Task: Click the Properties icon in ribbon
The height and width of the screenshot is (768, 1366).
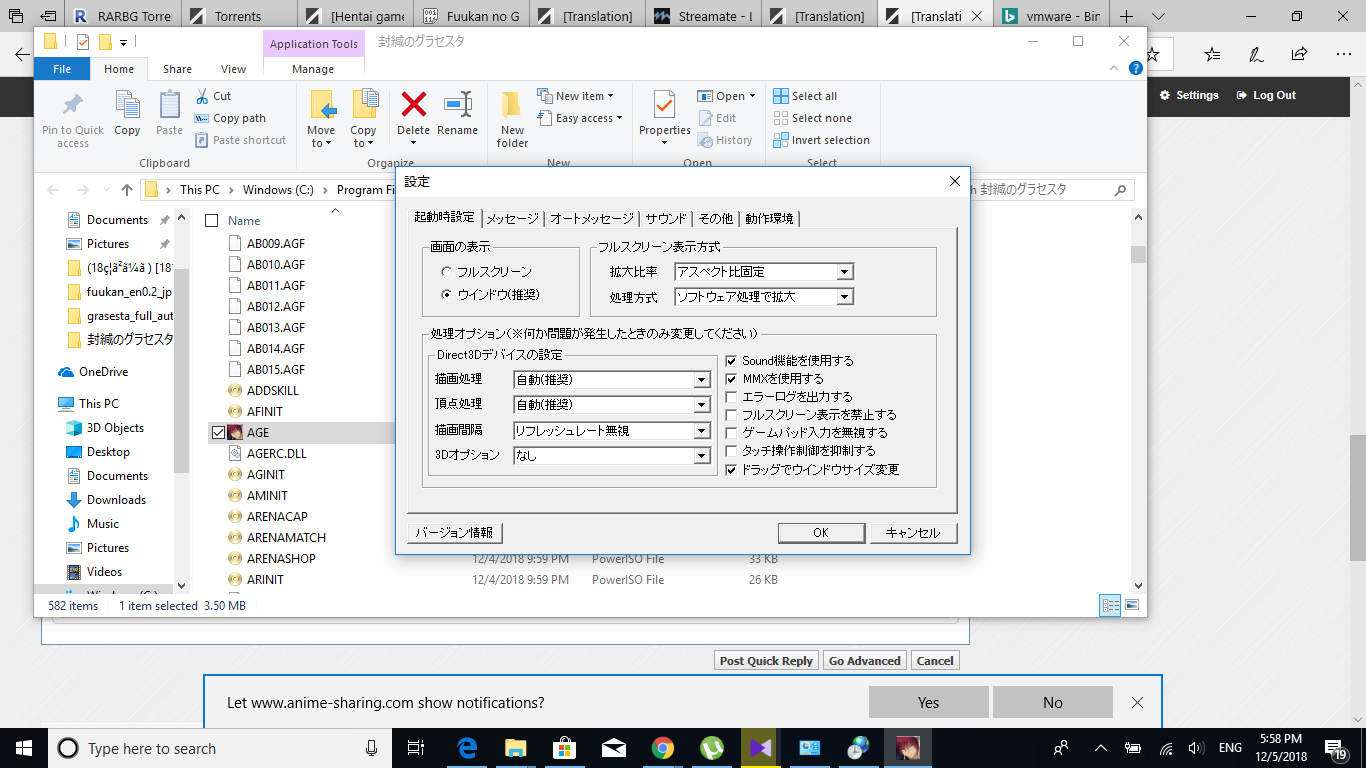Action: (664, 105)
